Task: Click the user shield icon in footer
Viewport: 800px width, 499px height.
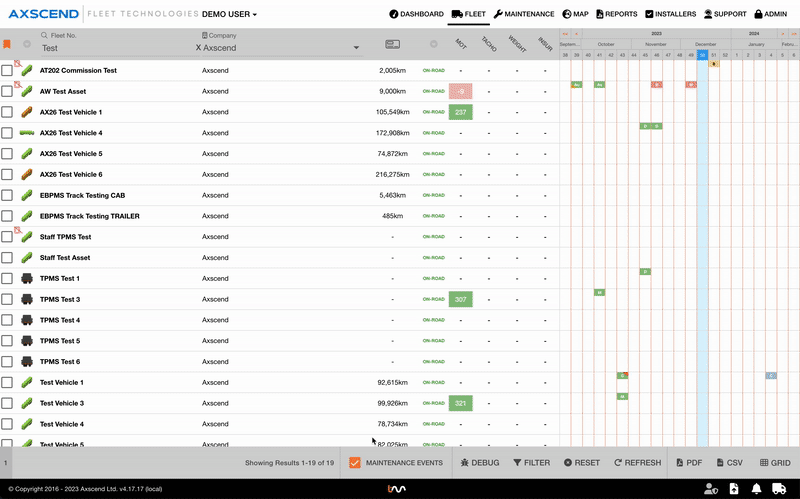Action: 710,488
